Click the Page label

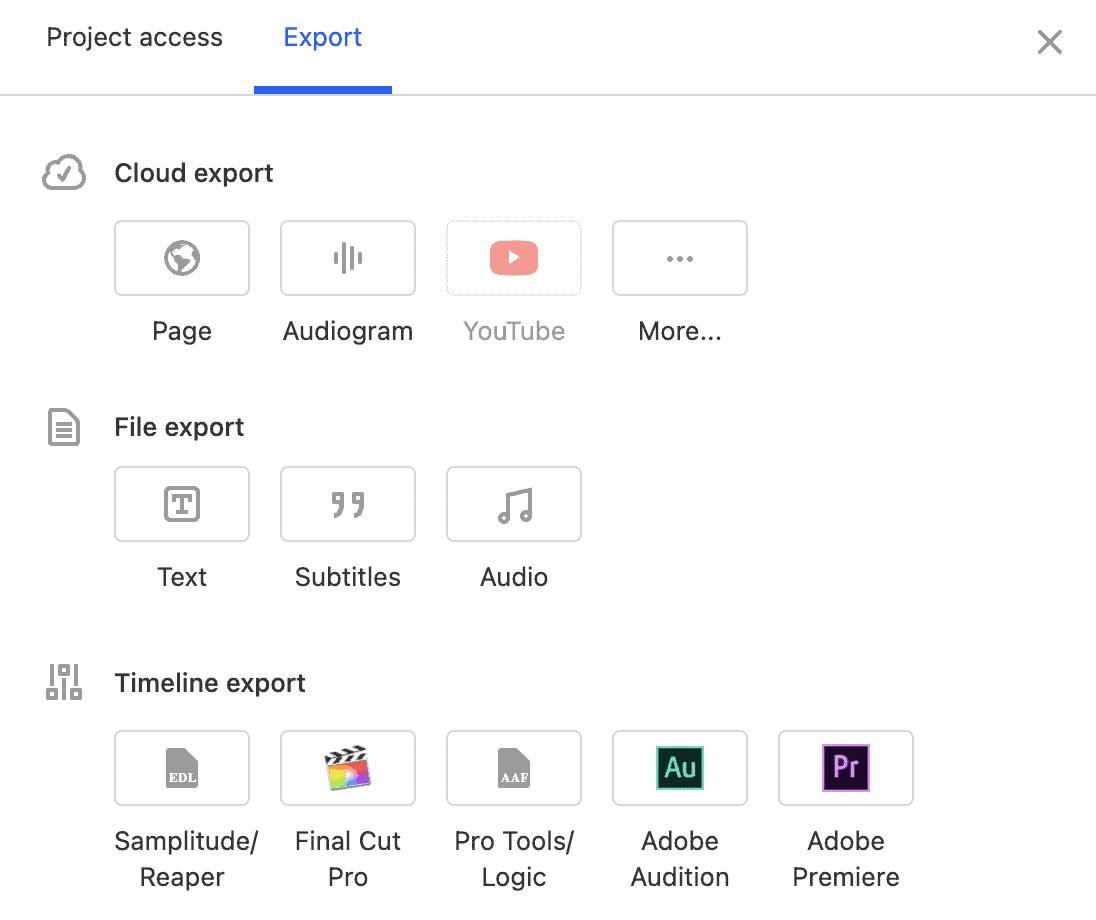(x=182, y=332)
